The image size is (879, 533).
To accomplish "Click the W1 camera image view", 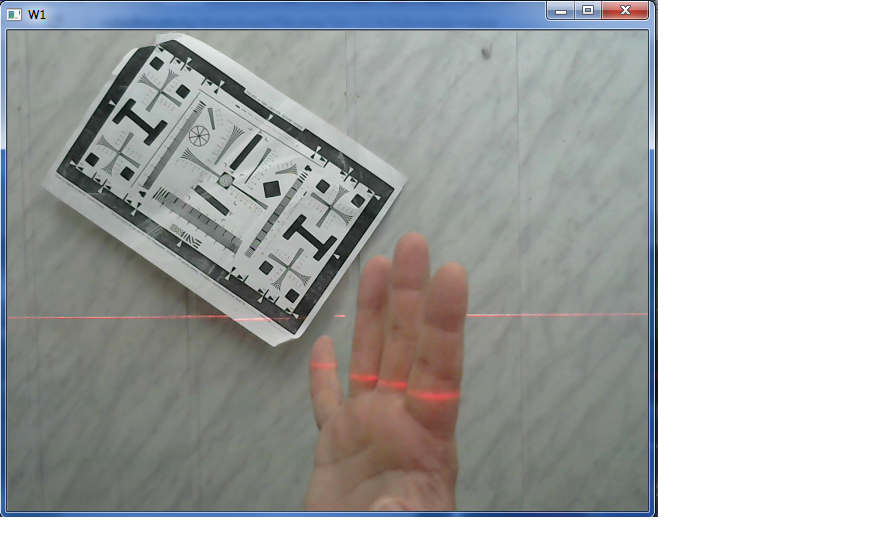I will pos(327,270).
